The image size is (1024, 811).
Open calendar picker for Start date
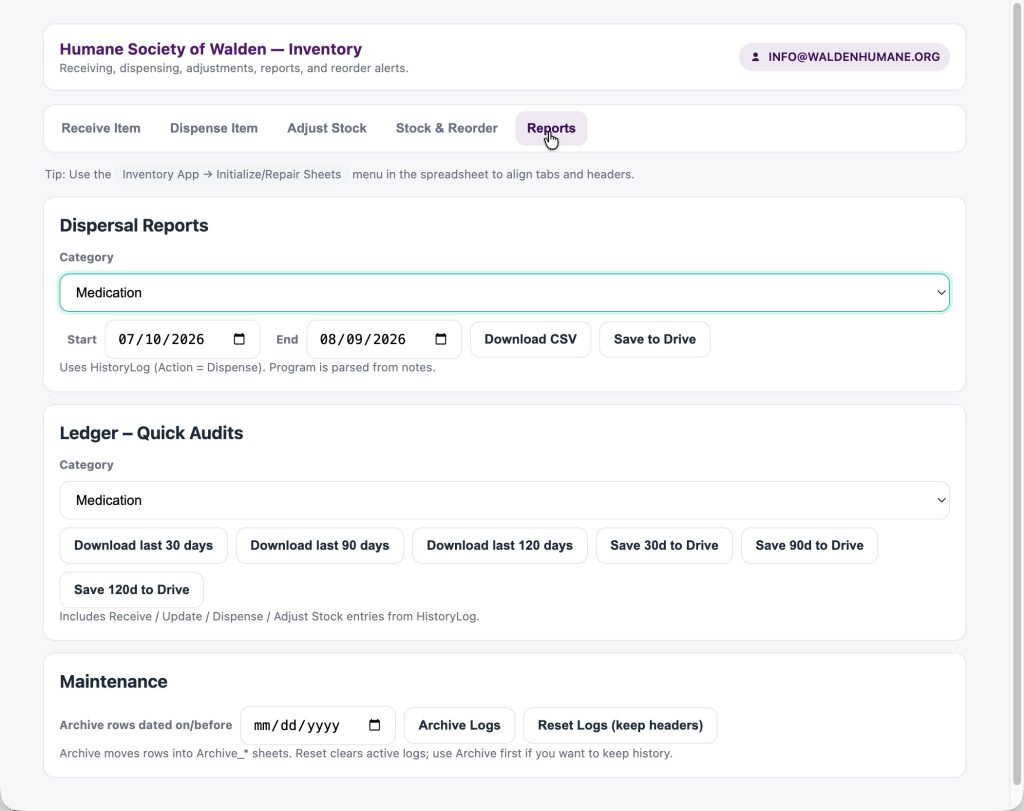point(239,339)
